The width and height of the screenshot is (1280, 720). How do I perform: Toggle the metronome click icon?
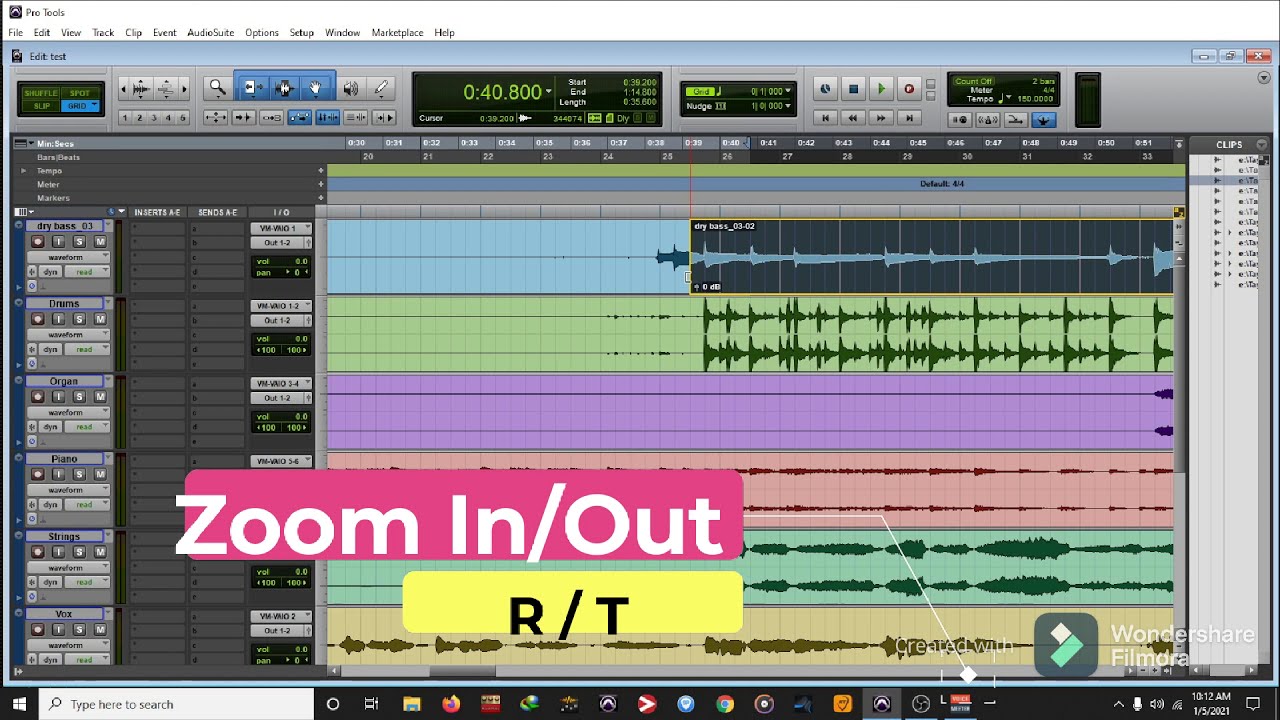coord(987,120)
